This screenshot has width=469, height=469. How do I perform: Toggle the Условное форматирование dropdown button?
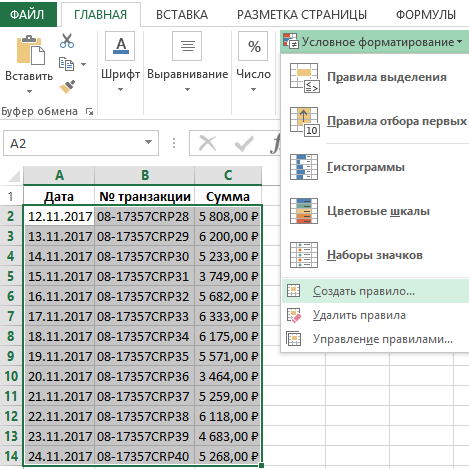(375, 42)
